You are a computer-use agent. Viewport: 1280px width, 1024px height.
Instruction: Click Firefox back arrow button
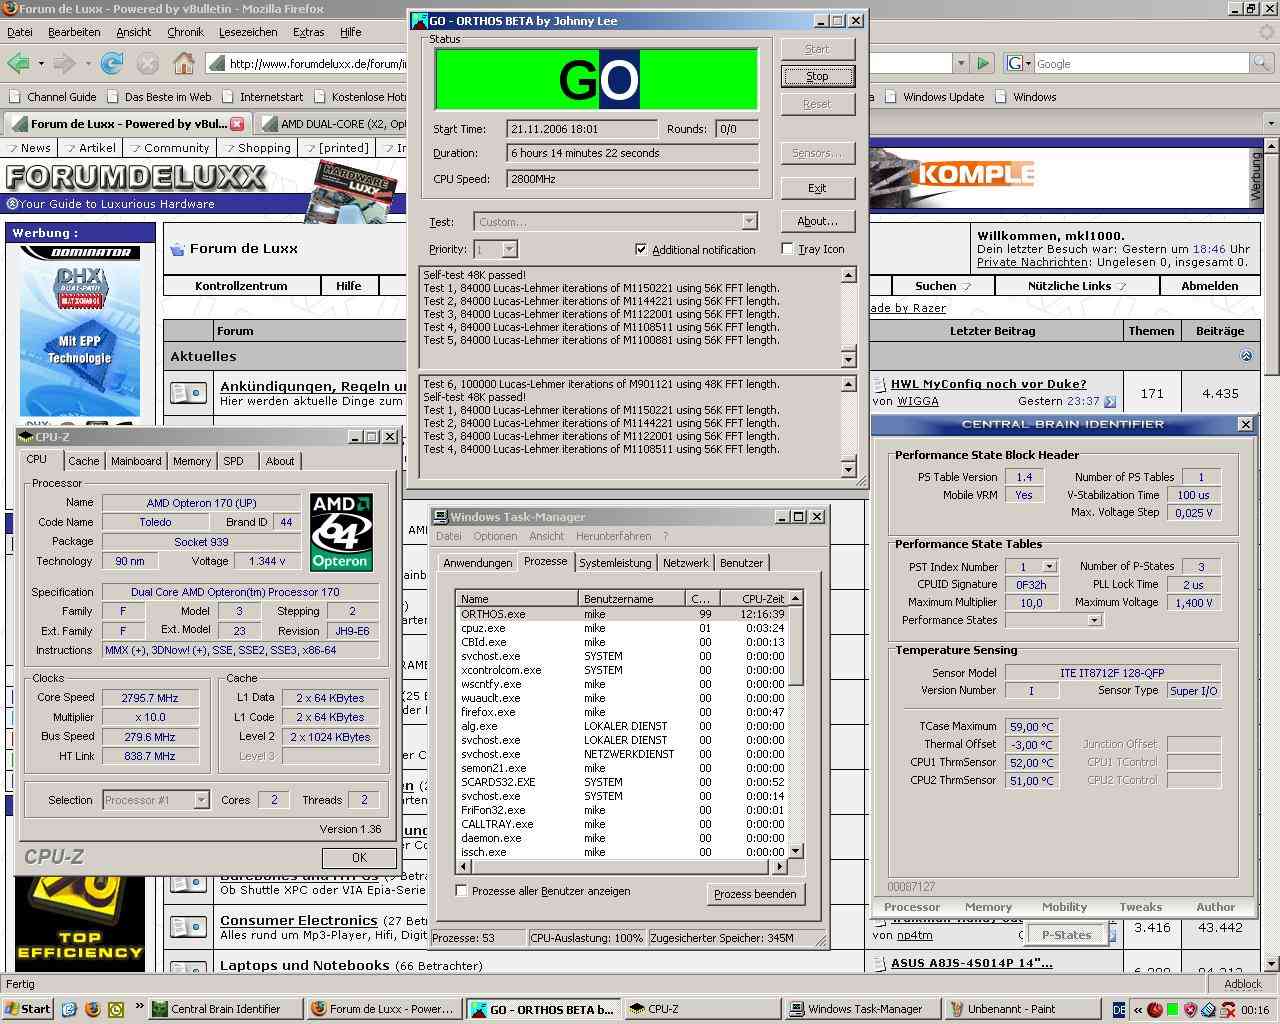[x=18, y=63]
